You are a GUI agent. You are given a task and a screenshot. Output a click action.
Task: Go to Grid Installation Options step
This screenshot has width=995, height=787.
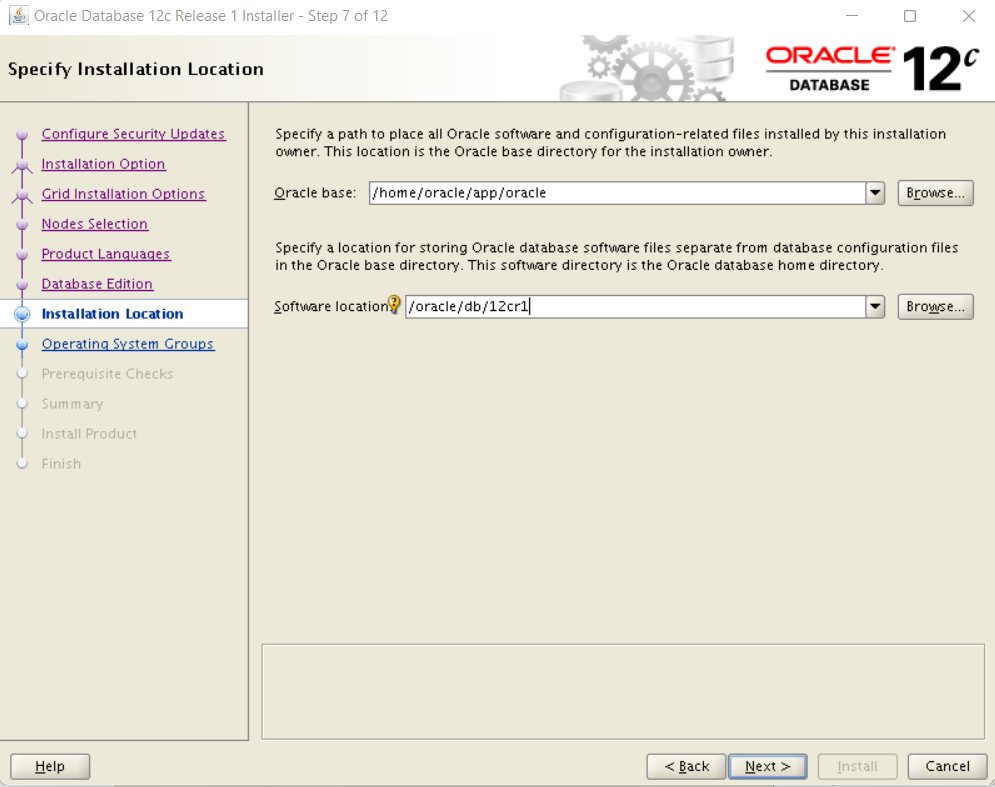123,194
